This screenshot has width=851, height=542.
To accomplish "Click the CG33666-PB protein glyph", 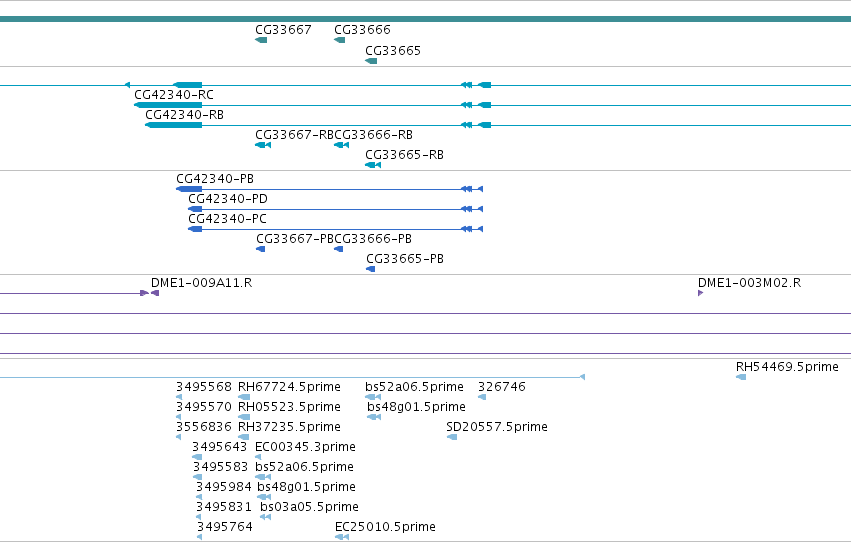I will (339, 250).
